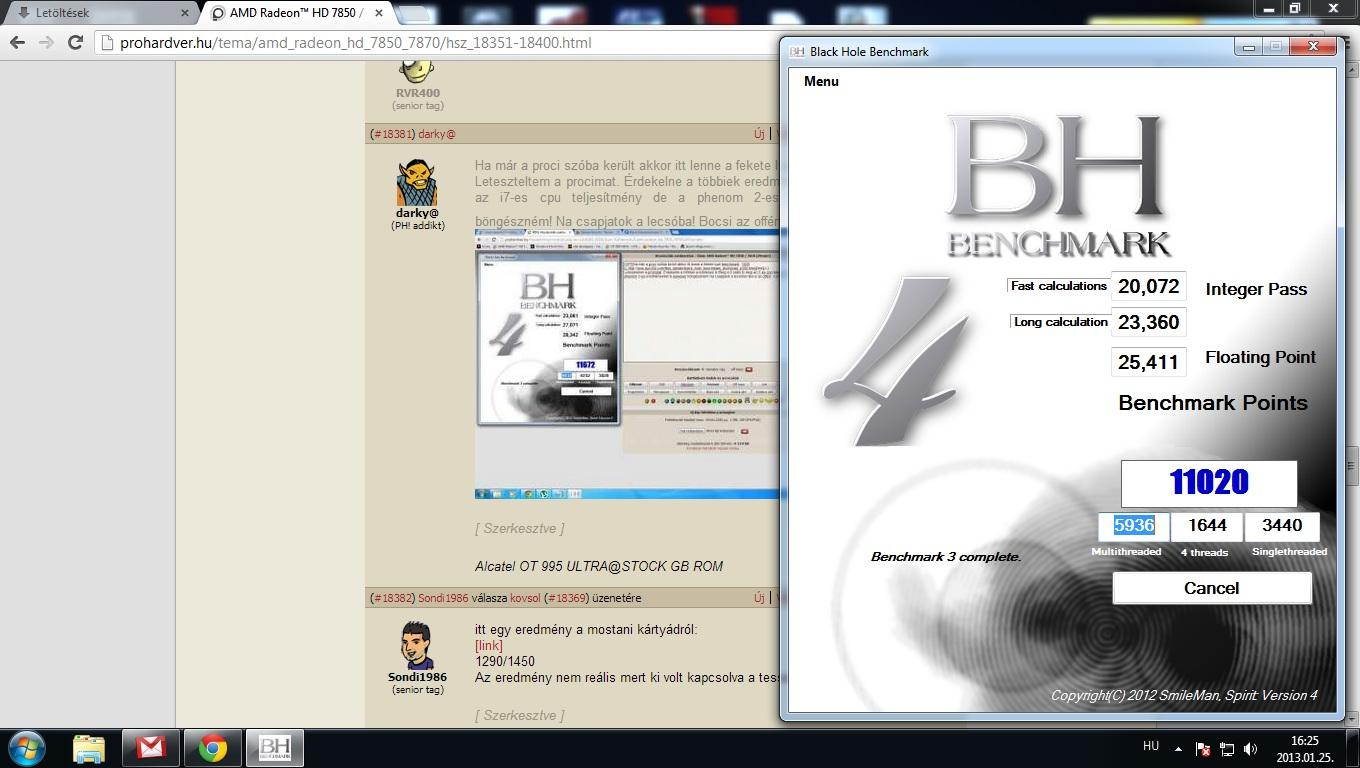Click the 4 threads score 1644
1360x768 pixels.
[1206, 526]
